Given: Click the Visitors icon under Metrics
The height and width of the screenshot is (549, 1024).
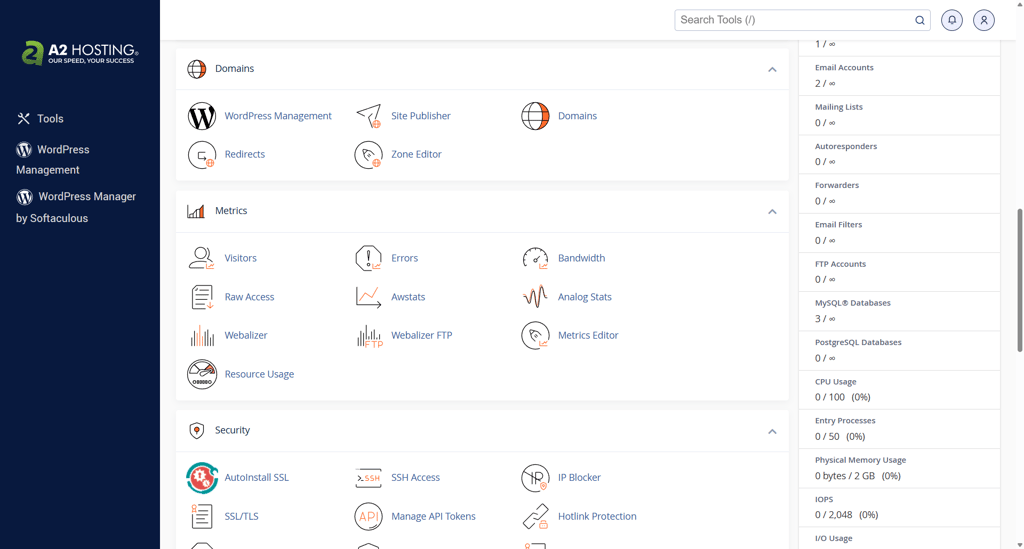Looking at the screenshot, I should [202, 259].
